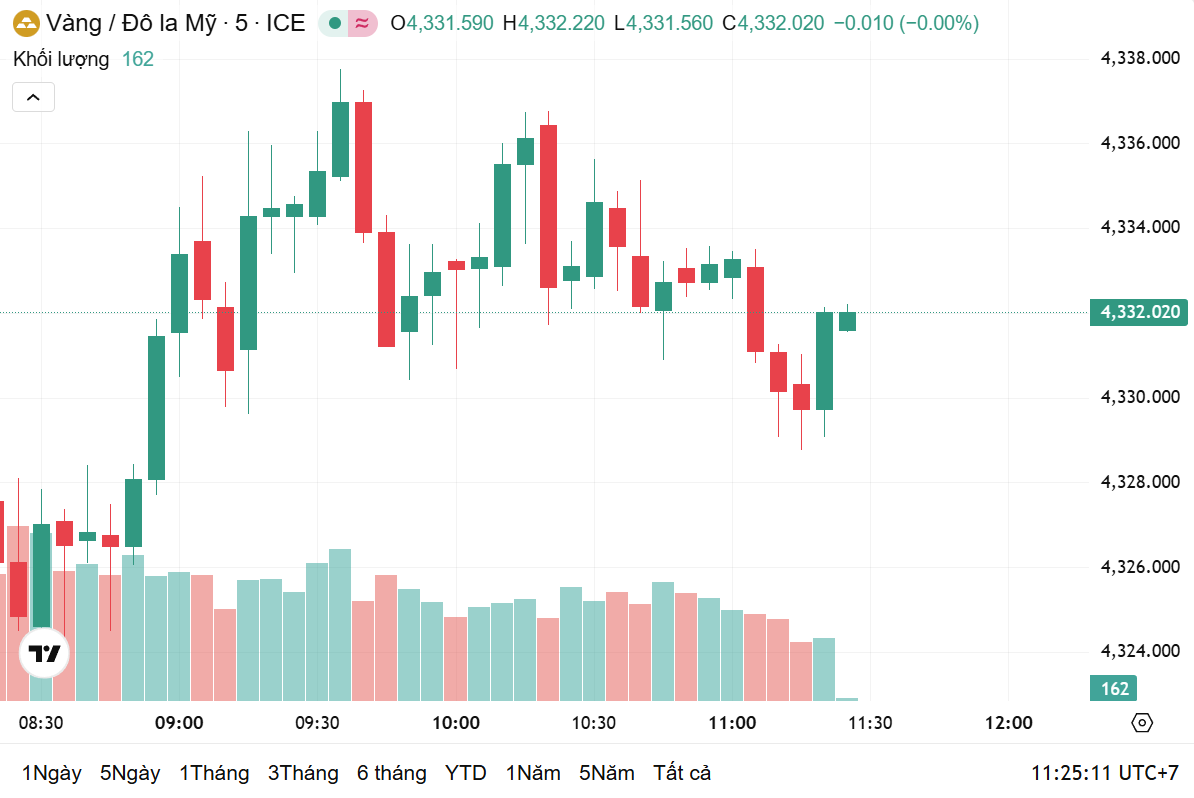Select the 5Ngày time range
This screenshot has width=1194, height=798.
[130, 773]
